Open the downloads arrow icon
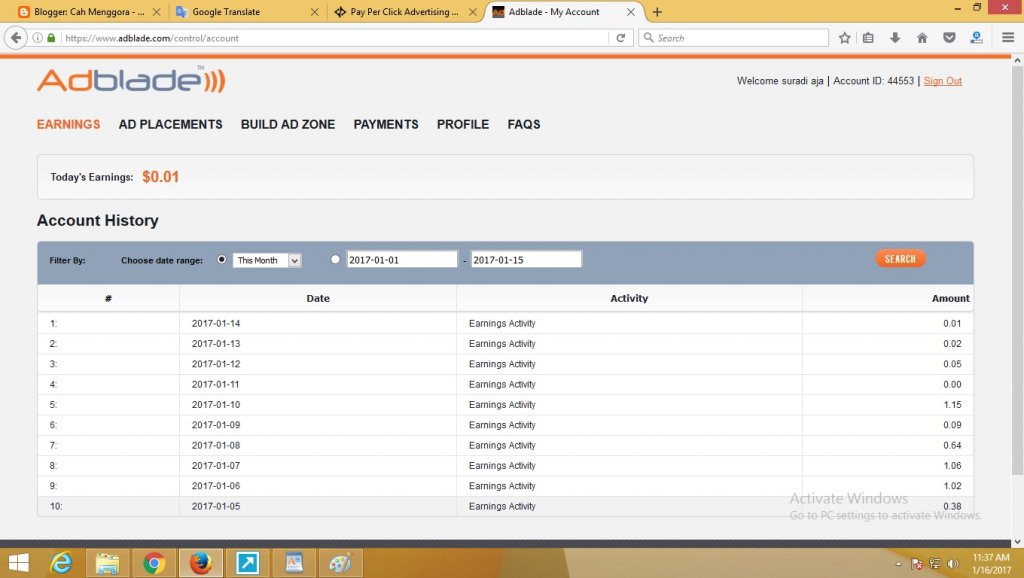This screenshot has width=1024, height=578. click(x=895, y=38)
